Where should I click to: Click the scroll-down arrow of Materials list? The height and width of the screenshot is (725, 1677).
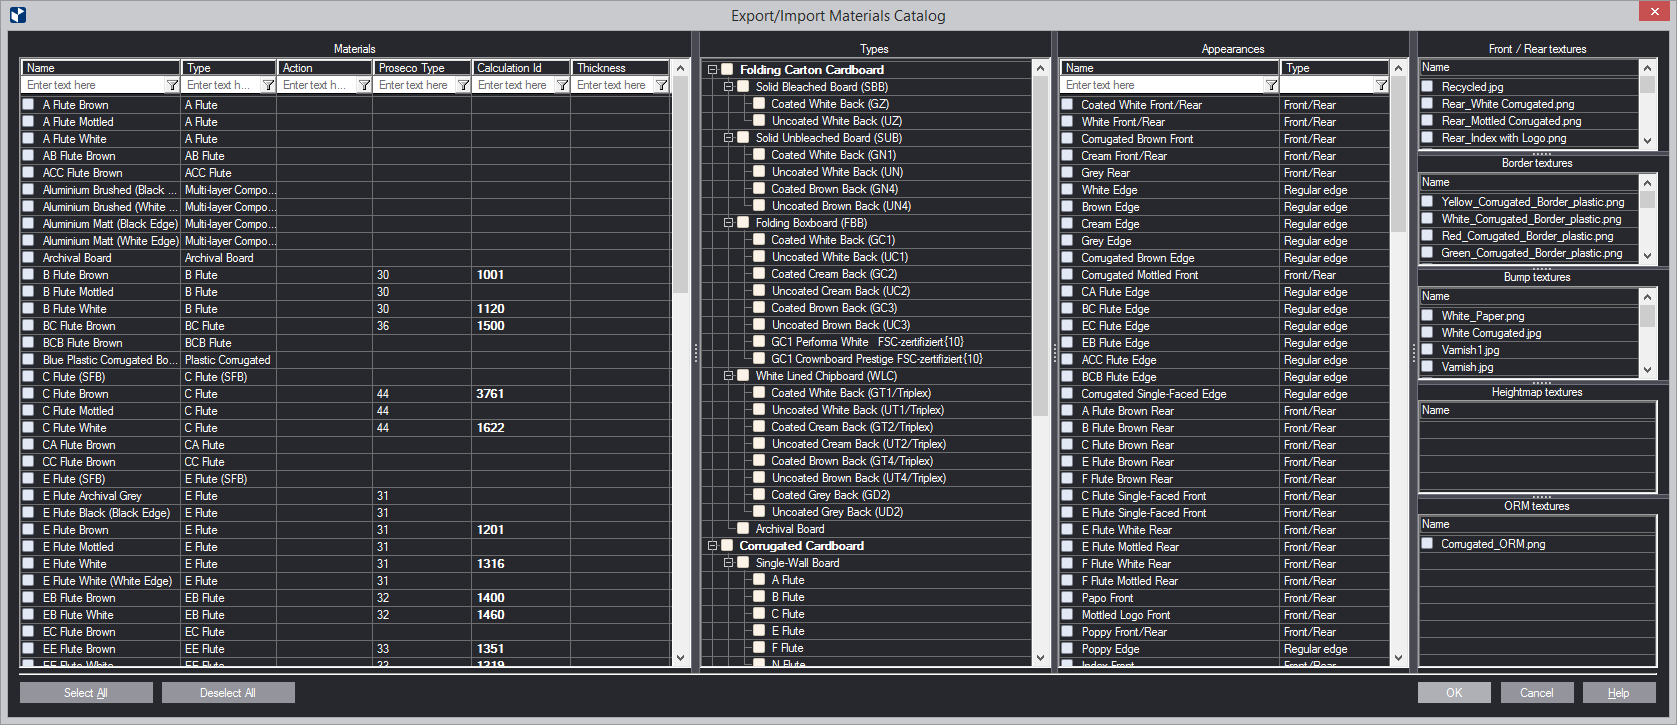(681, 658)
